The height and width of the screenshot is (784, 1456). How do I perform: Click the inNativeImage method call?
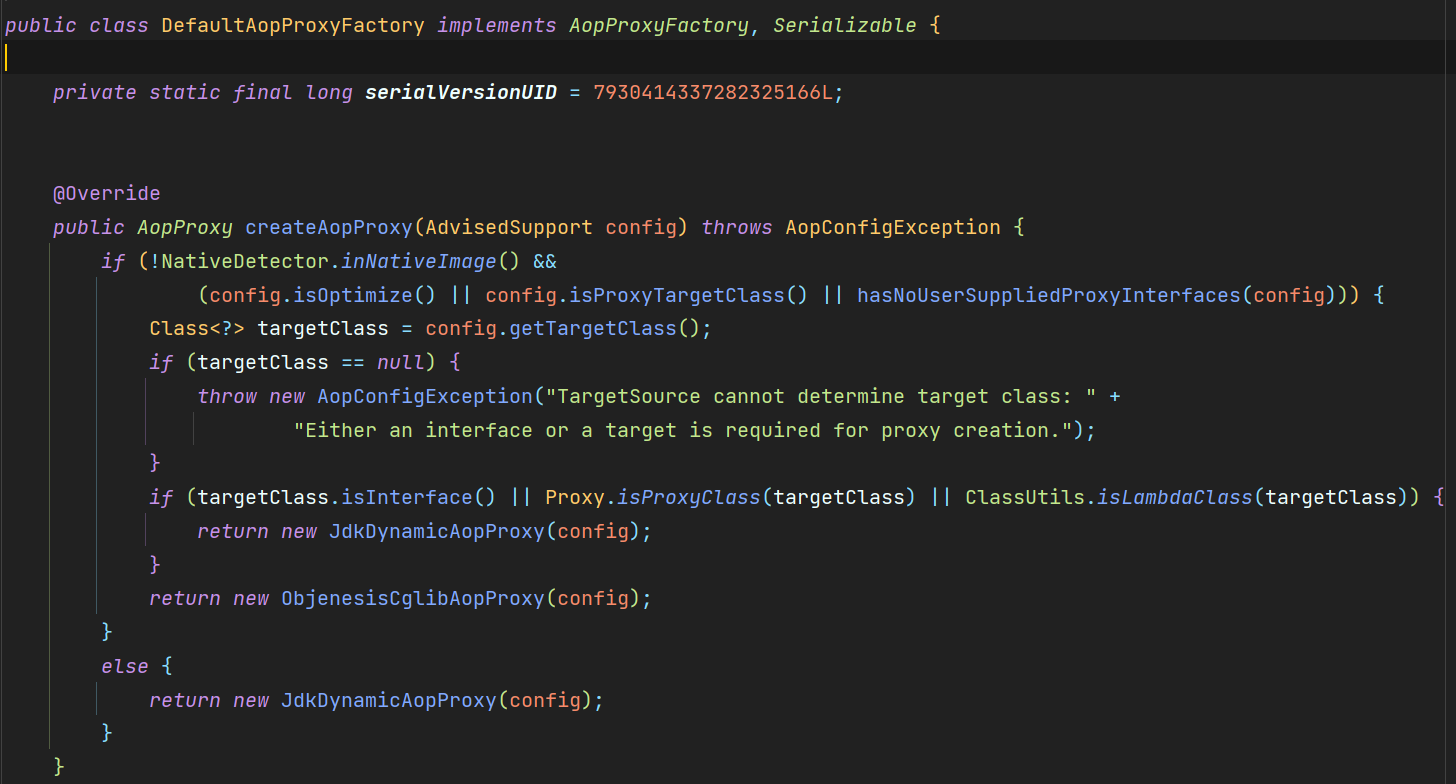[x=418, y=261]
